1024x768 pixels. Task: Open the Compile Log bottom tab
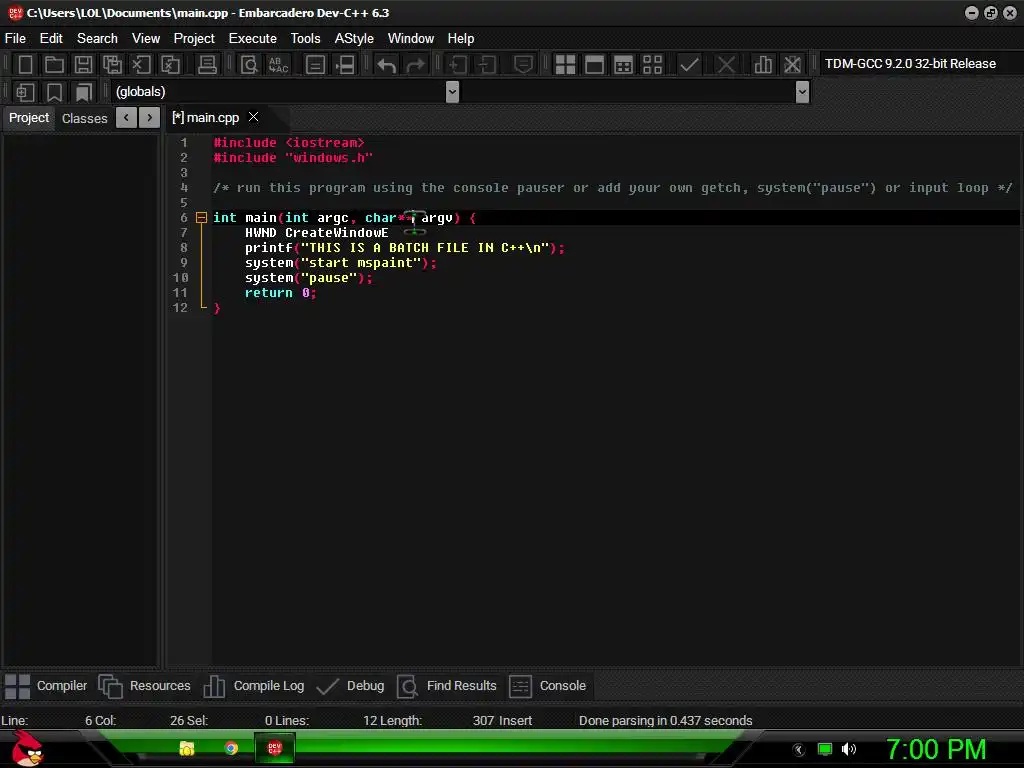[x=254, y=686]
